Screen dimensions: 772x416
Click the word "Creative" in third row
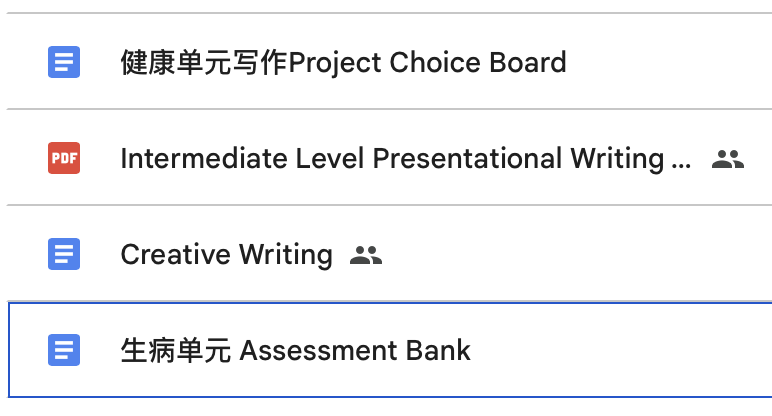[170, 255]
